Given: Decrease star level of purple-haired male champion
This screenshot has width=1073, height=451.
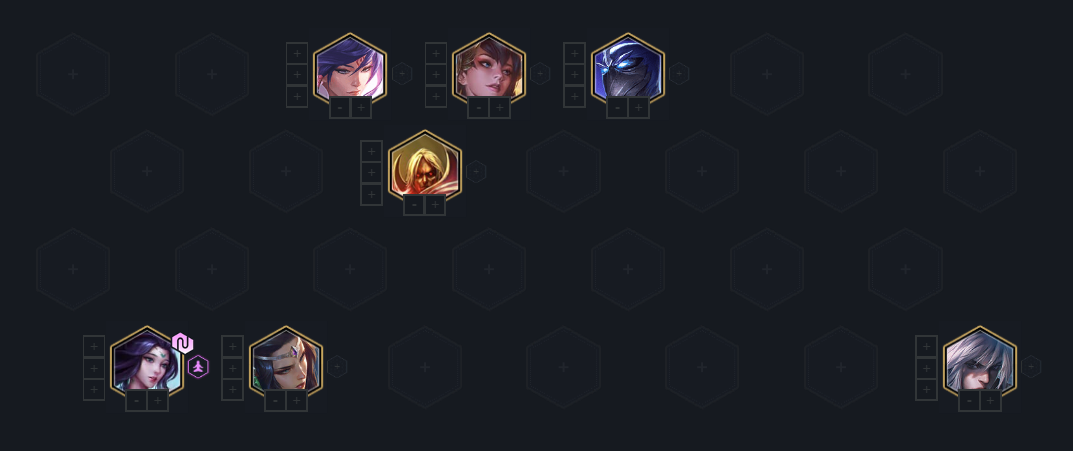Looking at the screenshot, I should pos(339,107).
